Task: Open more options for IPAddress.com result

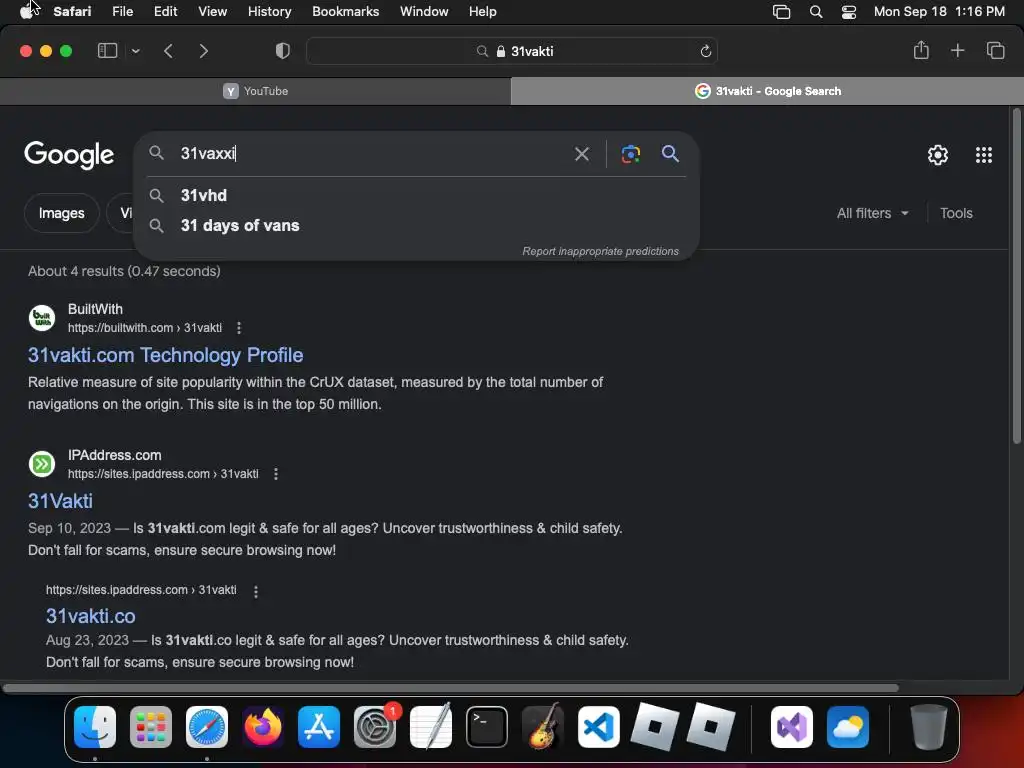Action: 276,474
